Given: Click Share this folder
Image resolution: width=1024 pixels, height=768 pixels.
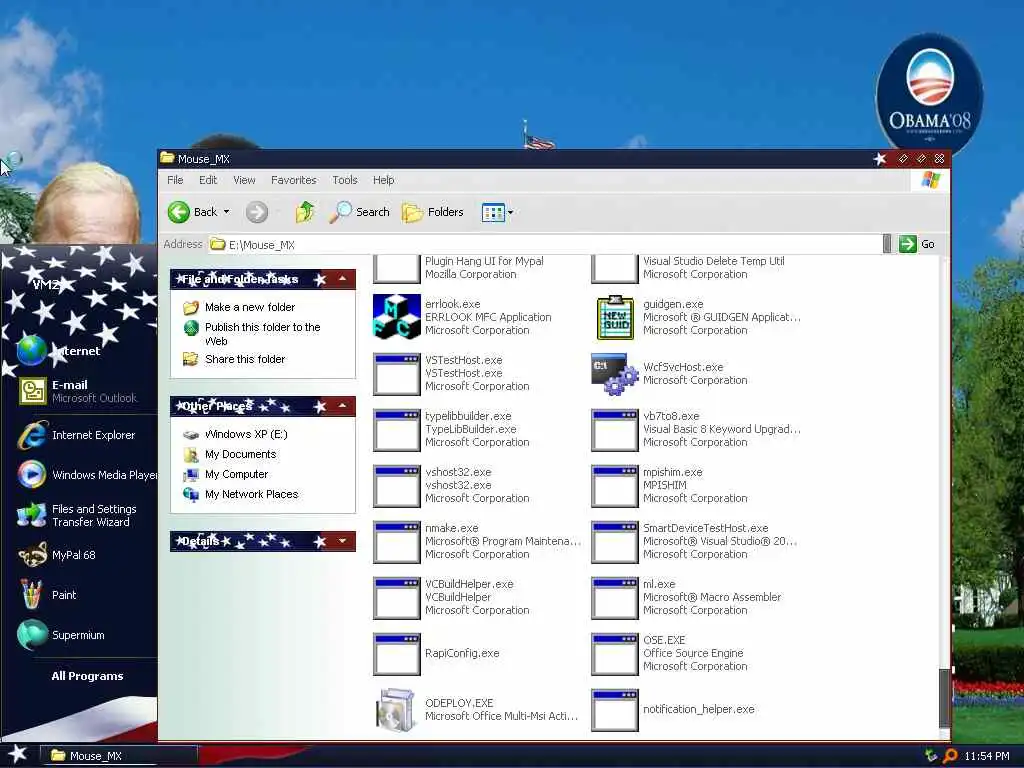Looking at the screenshot, I should 245,359.
